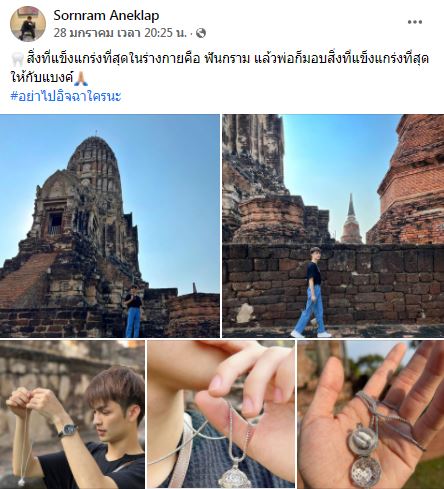The height and width of the screenshot is (489, 444).
Task: Click the second caption line ให้กับแบงค์
Action: click(x=42, y=78)
